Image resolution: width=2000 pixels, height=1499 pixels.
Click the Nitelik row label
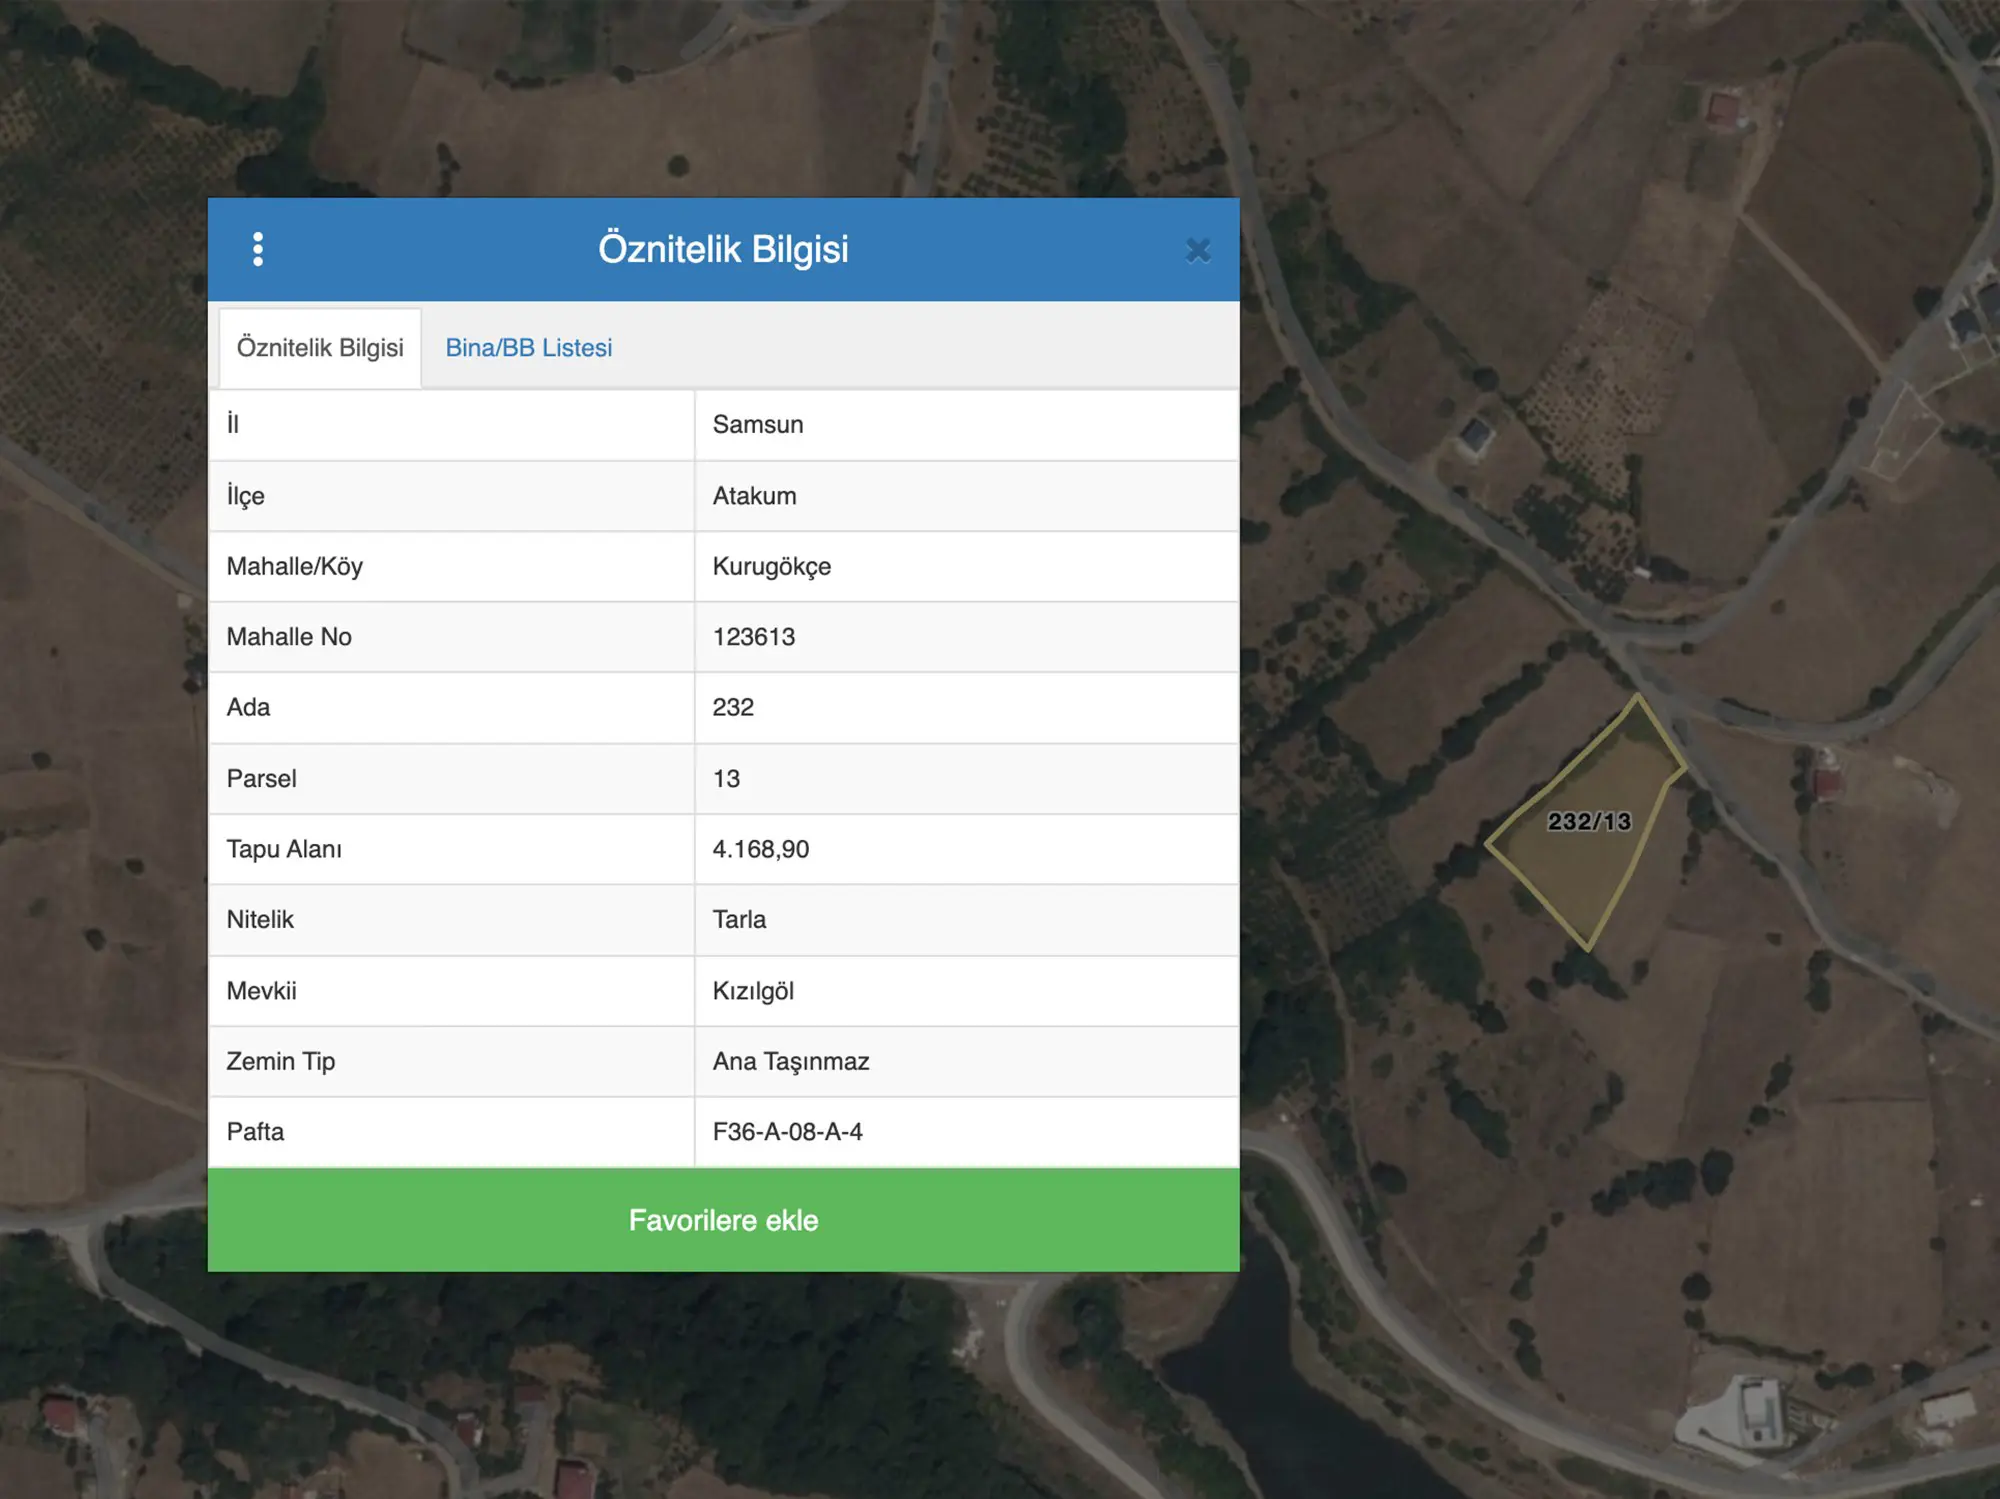(x=260, y=920)
